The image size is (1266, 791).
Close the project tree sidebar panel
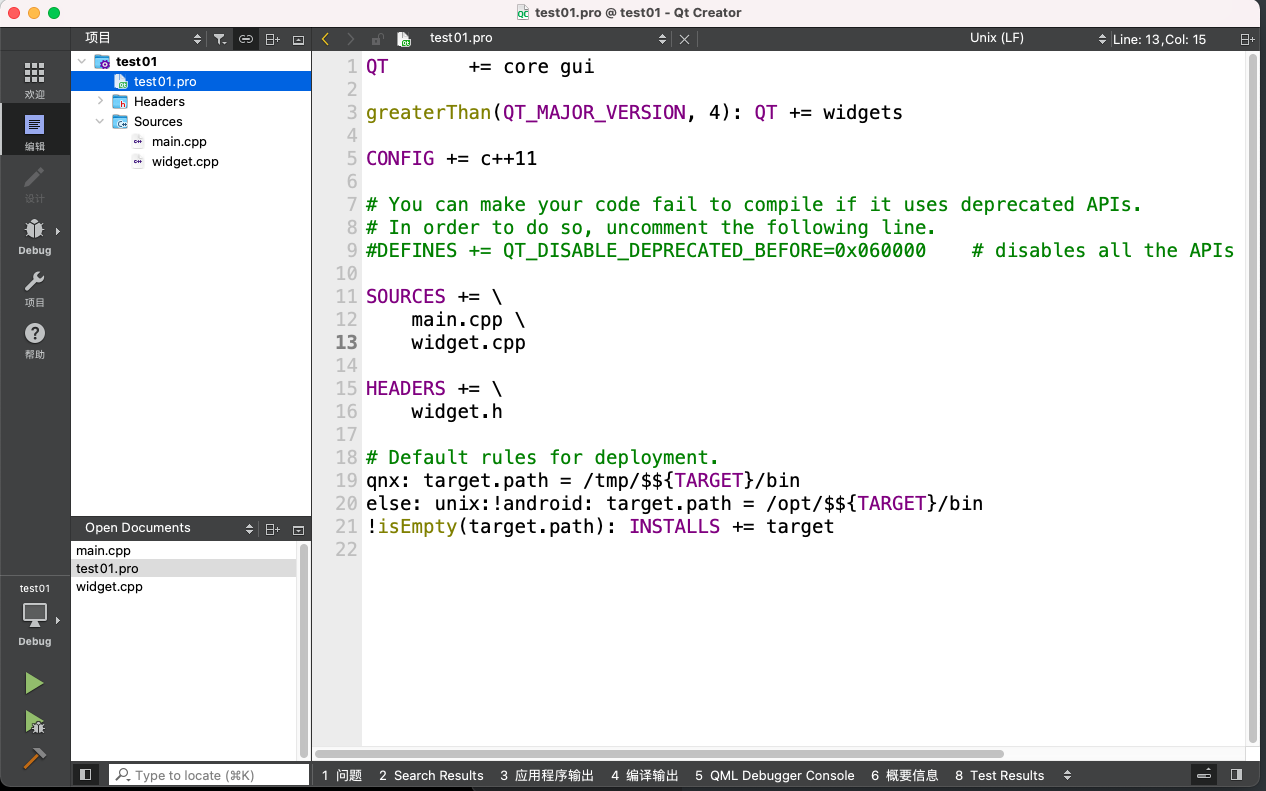pos(298,39)
